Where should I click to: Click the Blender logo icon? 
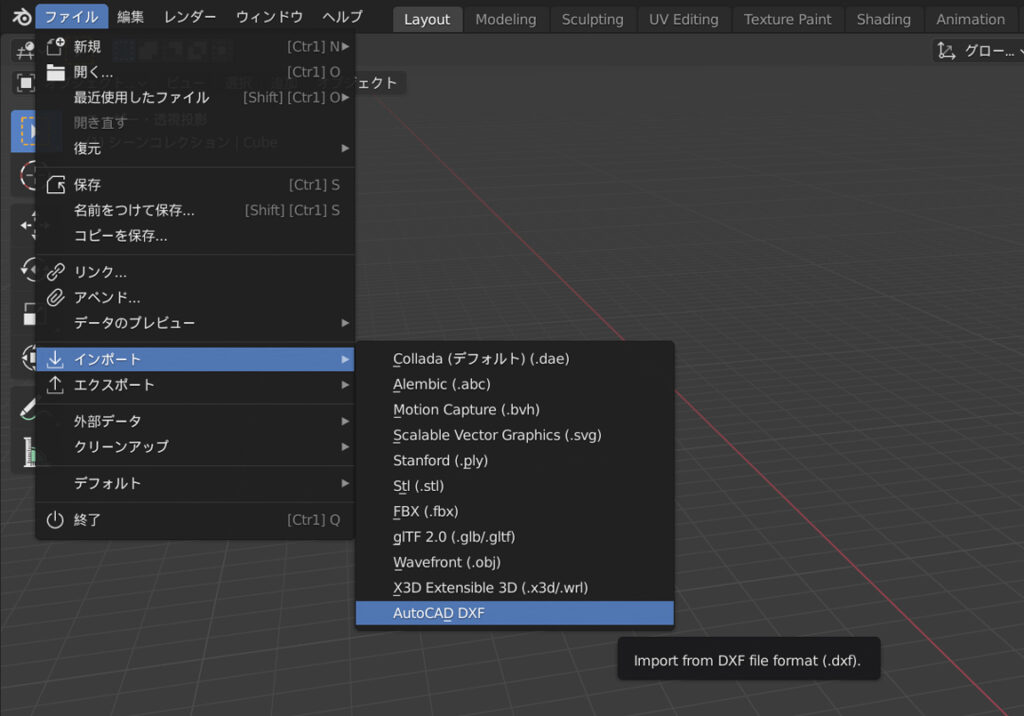22,17
